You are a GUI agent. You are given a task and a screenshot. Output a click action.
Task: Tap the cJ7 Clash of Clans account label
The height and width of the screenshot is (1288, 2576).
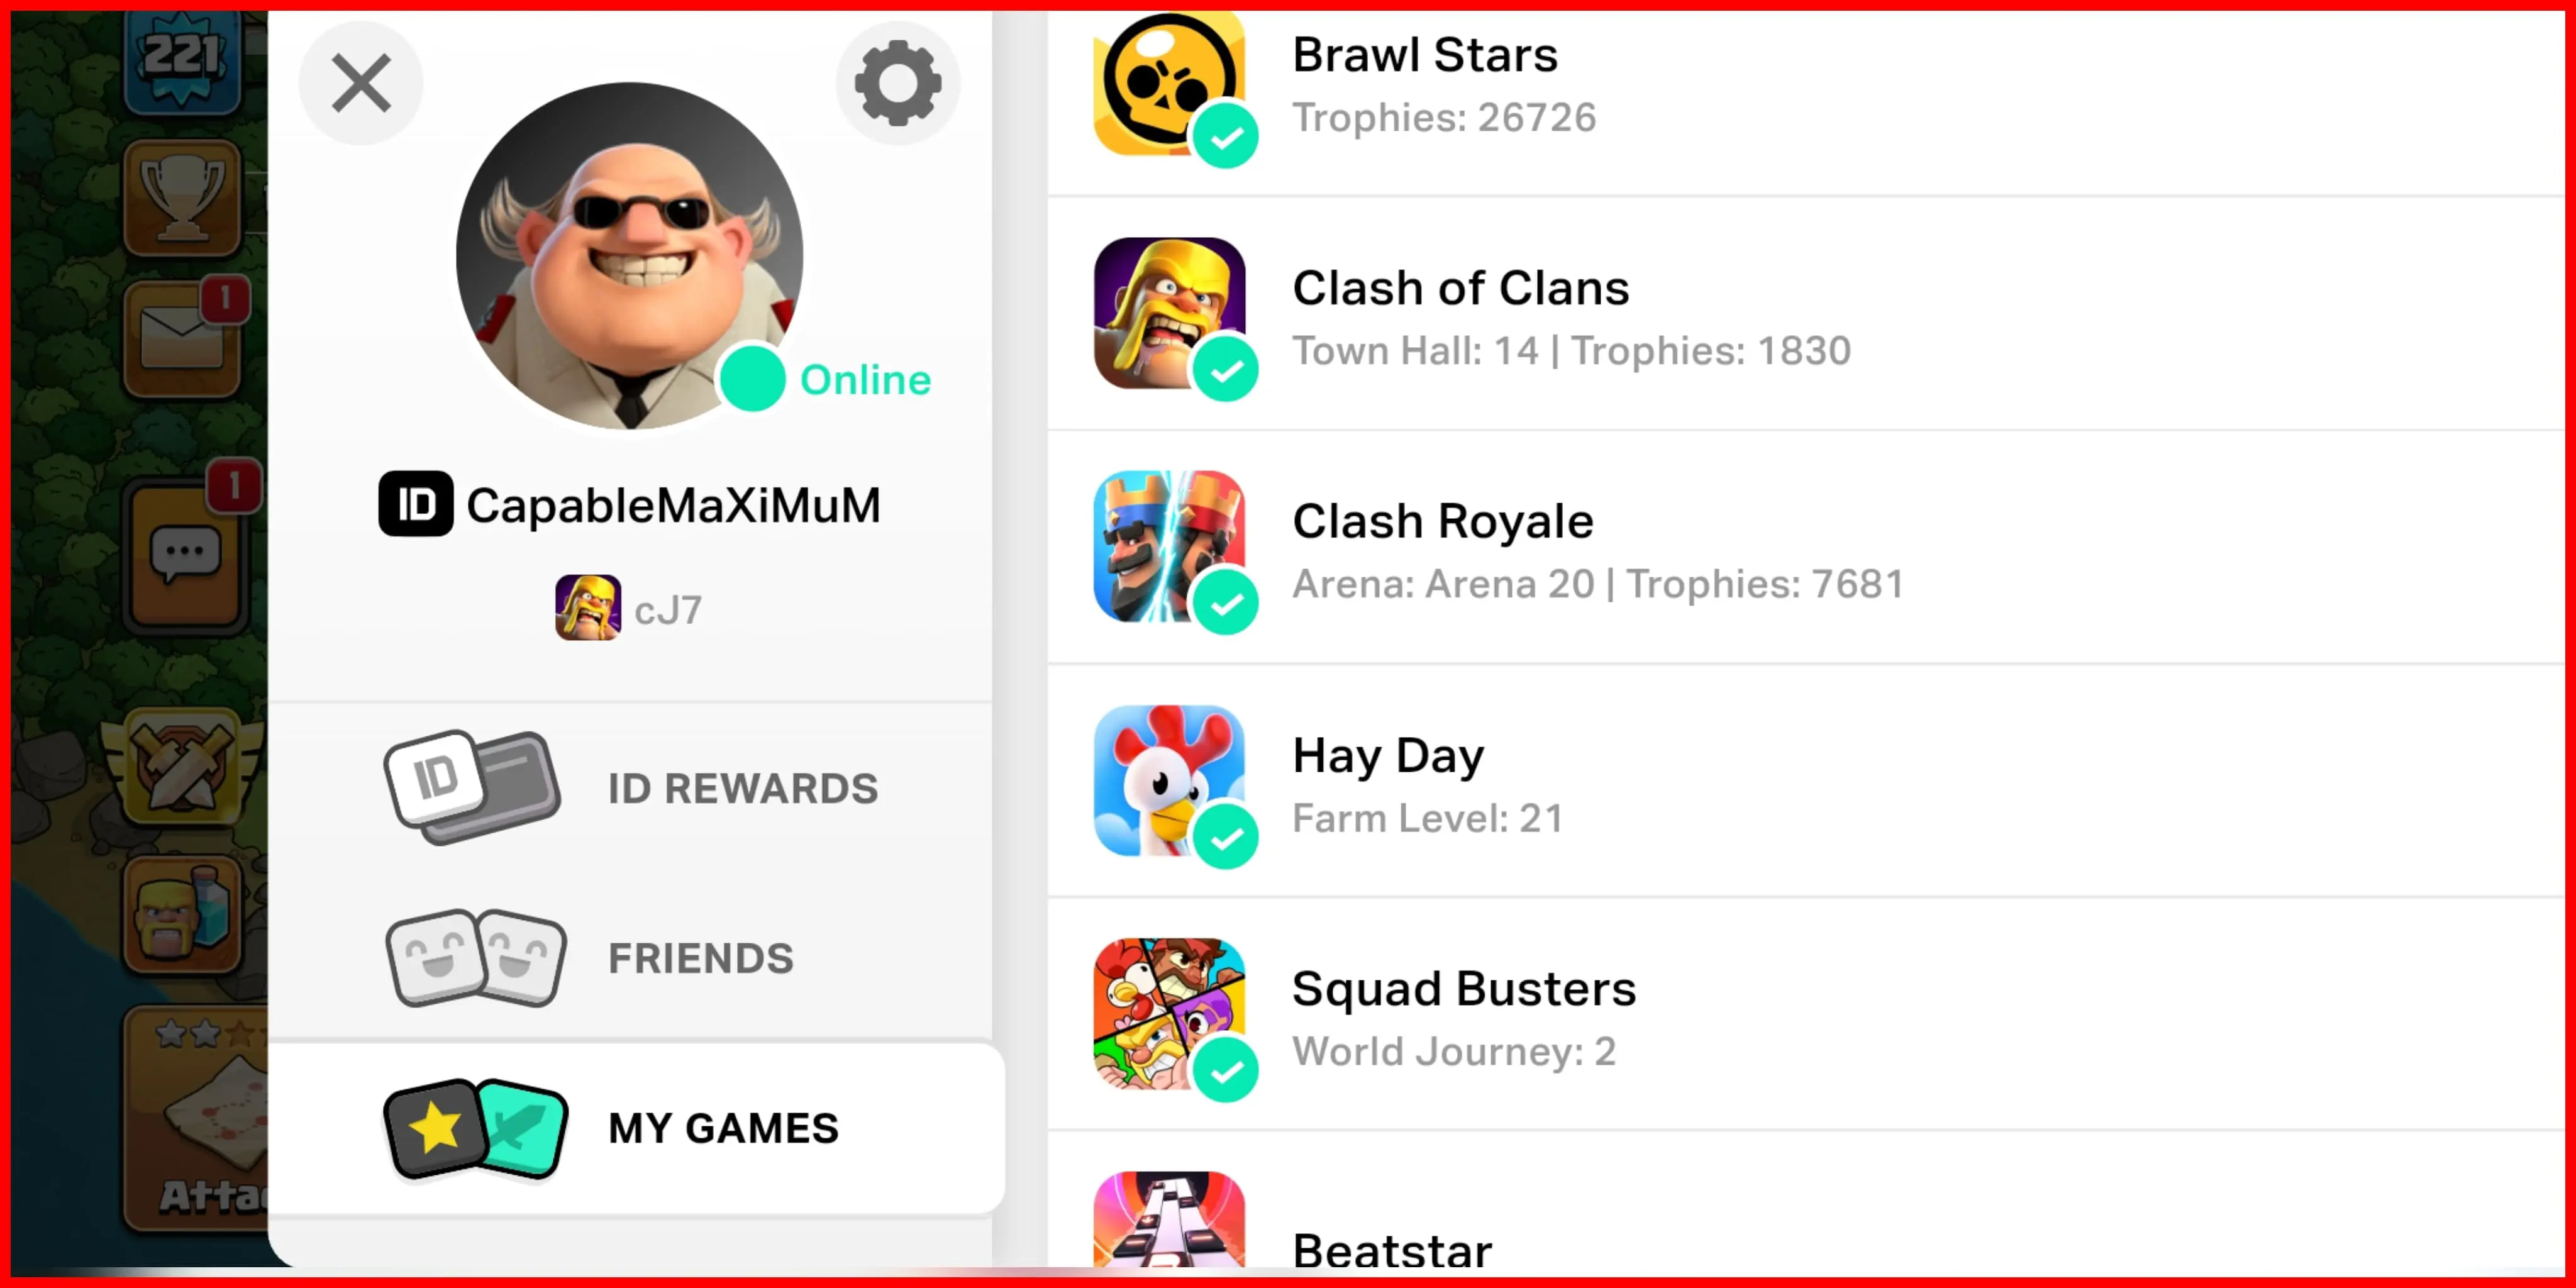pos(629,608)
